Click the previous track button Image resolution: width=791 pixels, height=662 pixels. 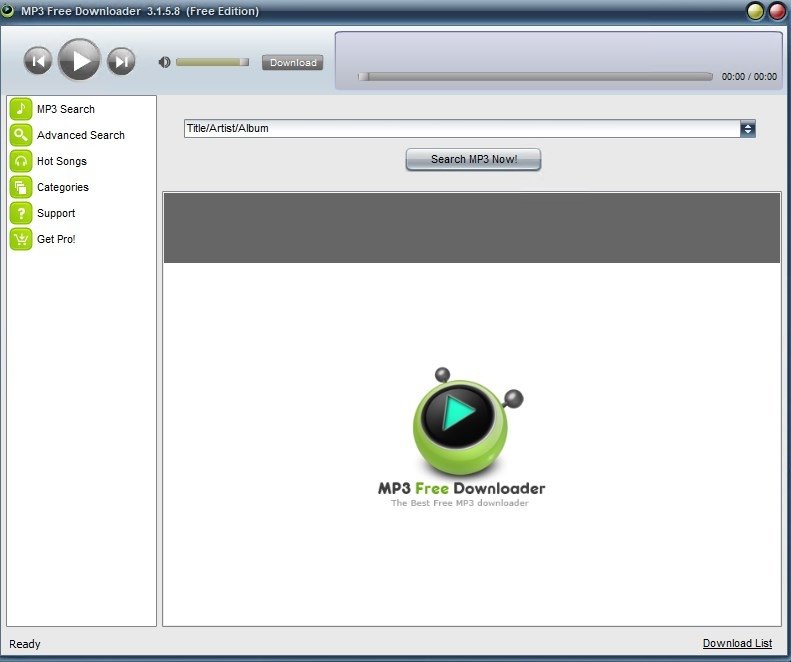(x=38, y=61)
